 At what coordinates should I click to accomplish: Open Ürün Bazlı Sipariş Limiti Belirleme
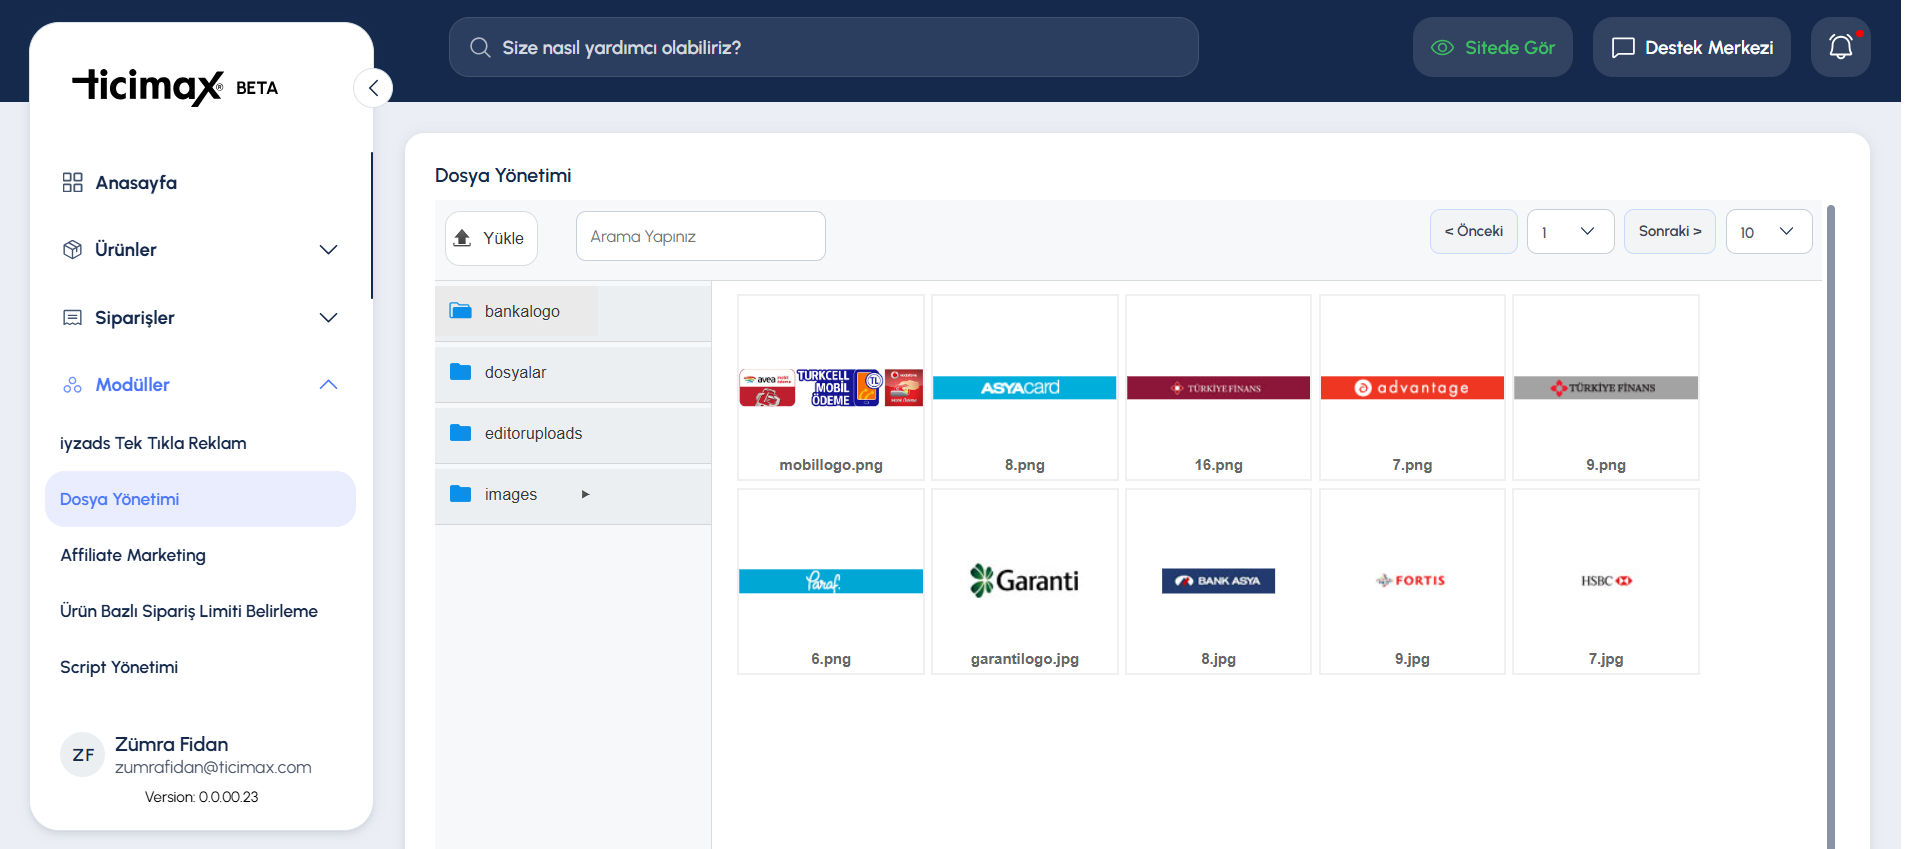(189, 611)
